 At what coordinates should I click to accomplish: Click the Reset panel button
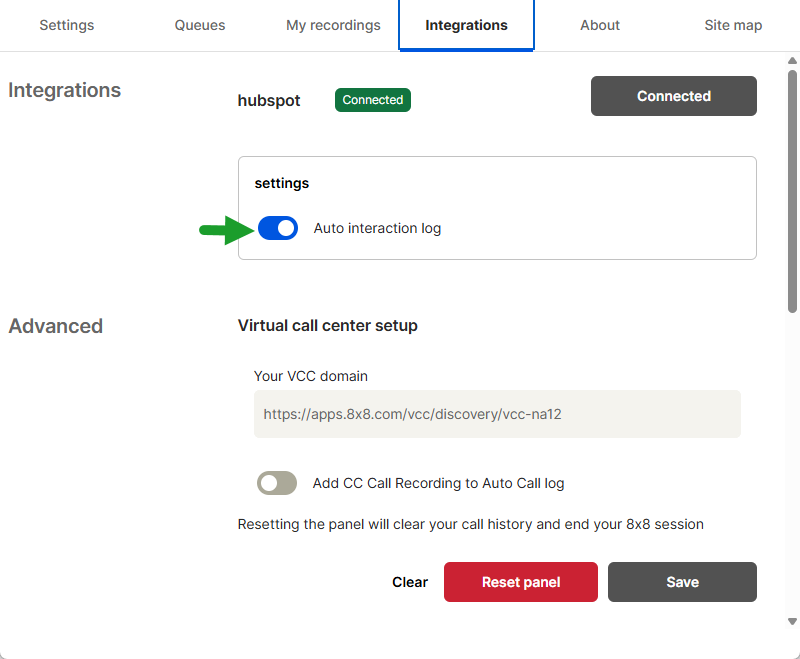pos(520,582)
